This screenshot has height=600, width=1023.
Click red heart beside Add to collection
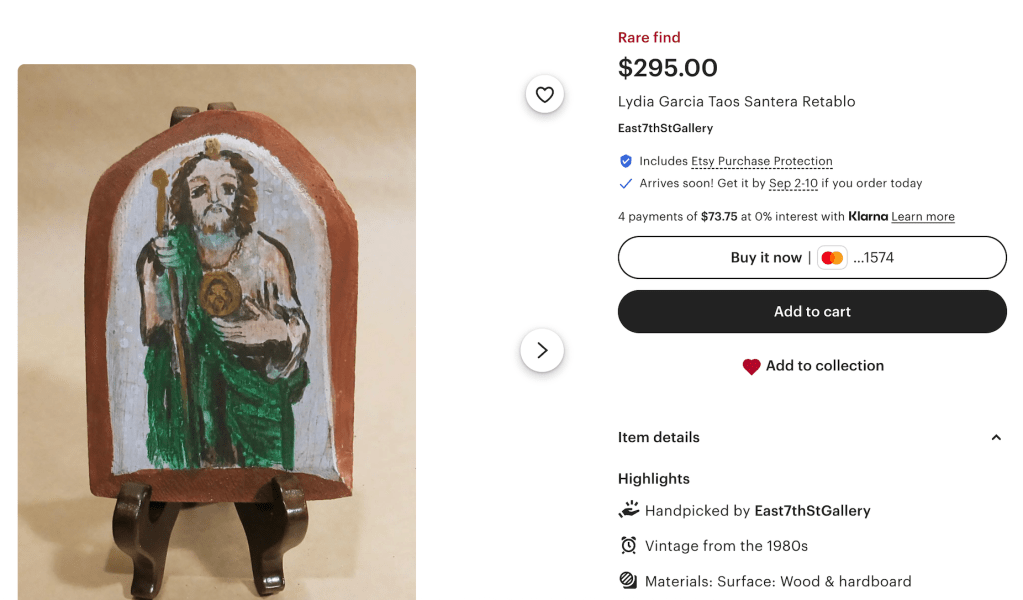(x=751, y=367)
